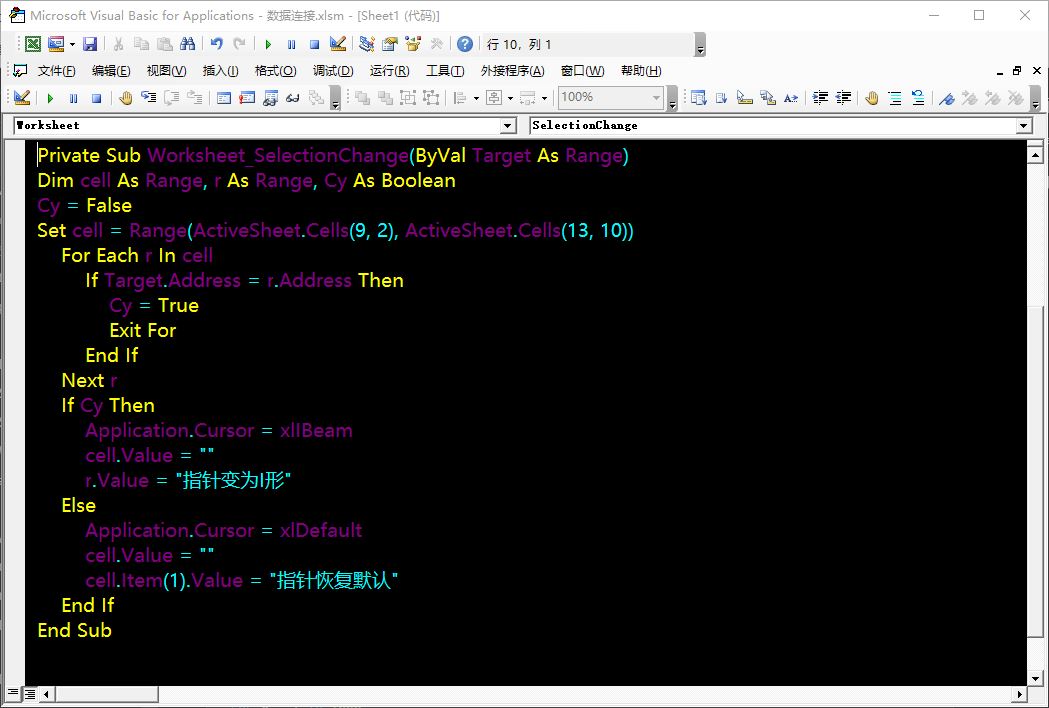Screen dimensions: 1049x708
Task: Click the blue Help question mark icon
Action: click(x=465, y=44)
